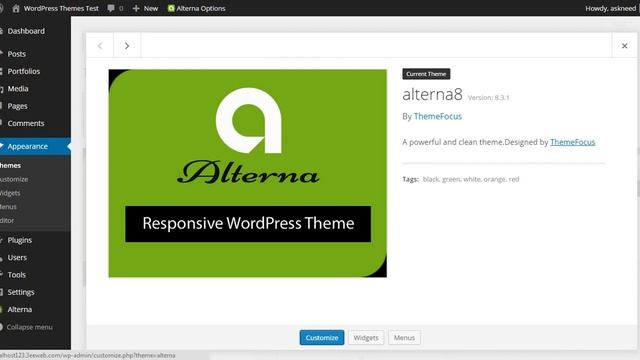Close the theme details overlay
This screenshot has height=360, width=640.
coord(624,46)
